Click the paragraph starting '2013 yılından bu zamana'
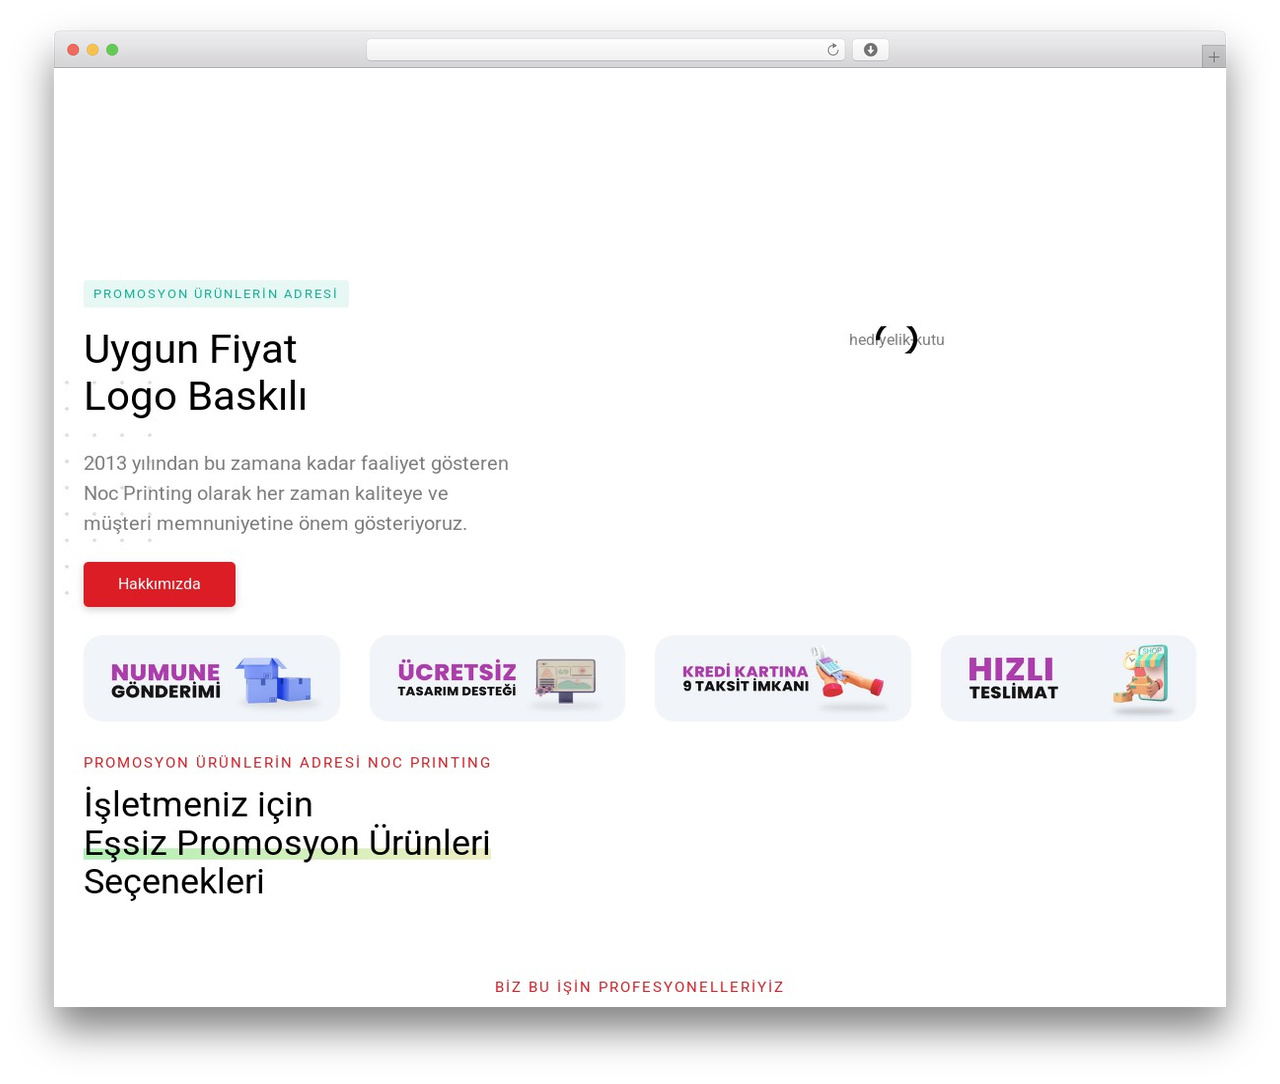Screen dimensions: 1280x1084 pos(296,493)
